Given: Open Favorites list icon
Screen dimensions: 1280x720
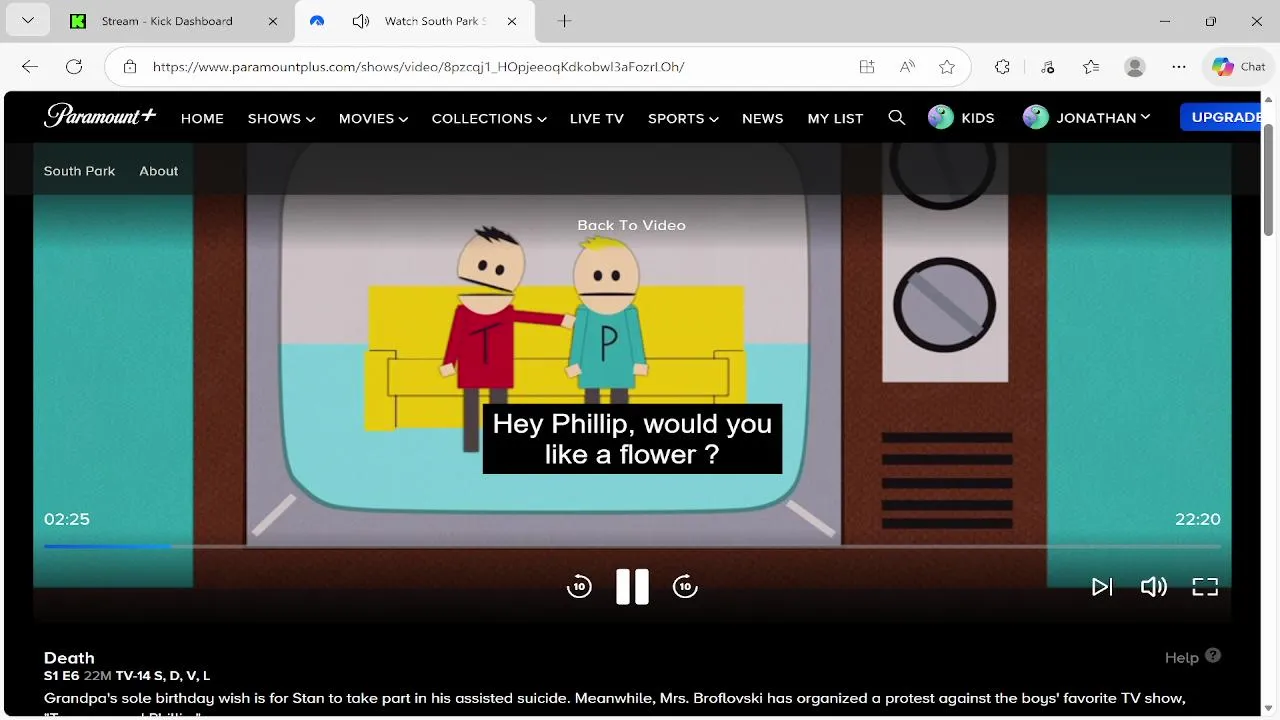Looking at the screenshot, I should coord(1091,67).
